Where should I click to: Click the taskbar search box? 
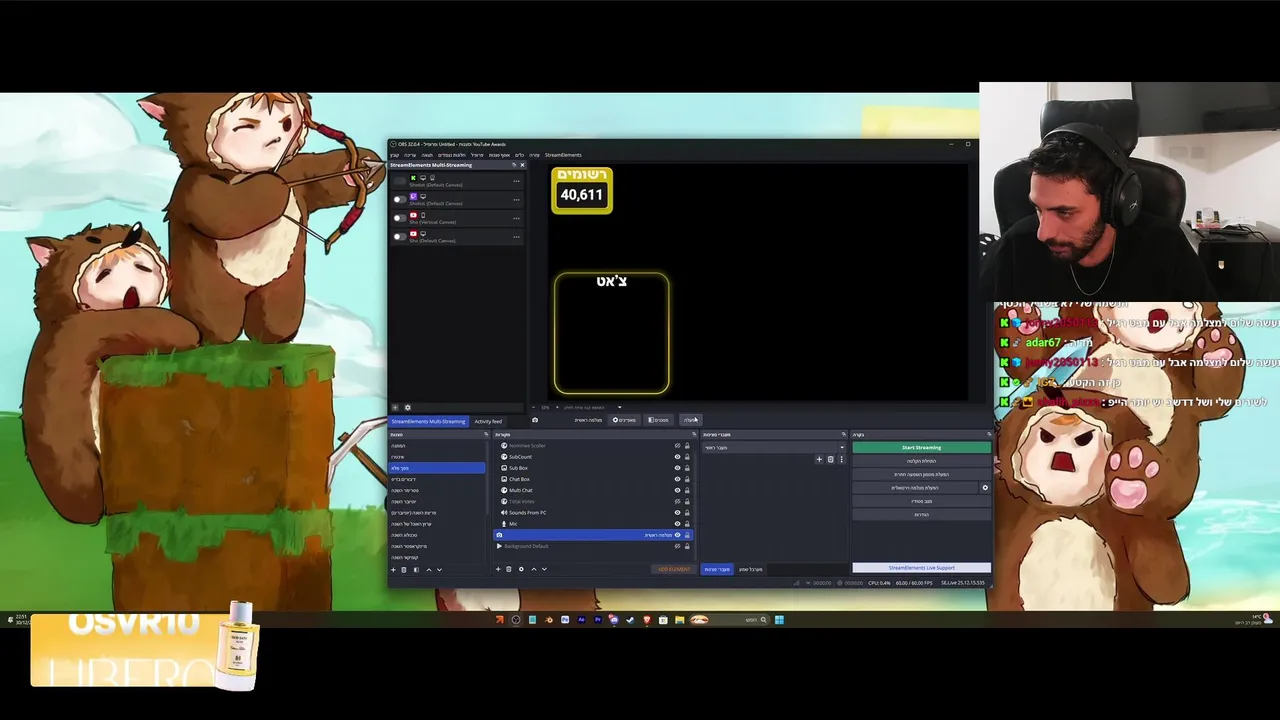[728, 620]
